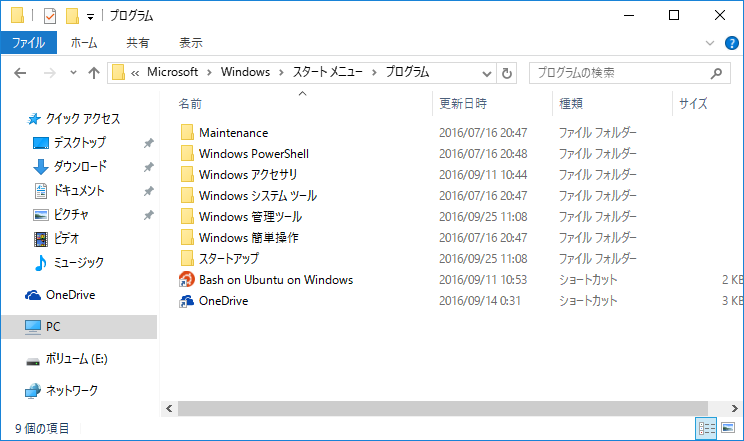Click スタート メニュー in the address breadcrumb
744x441 pixels.
327,72
